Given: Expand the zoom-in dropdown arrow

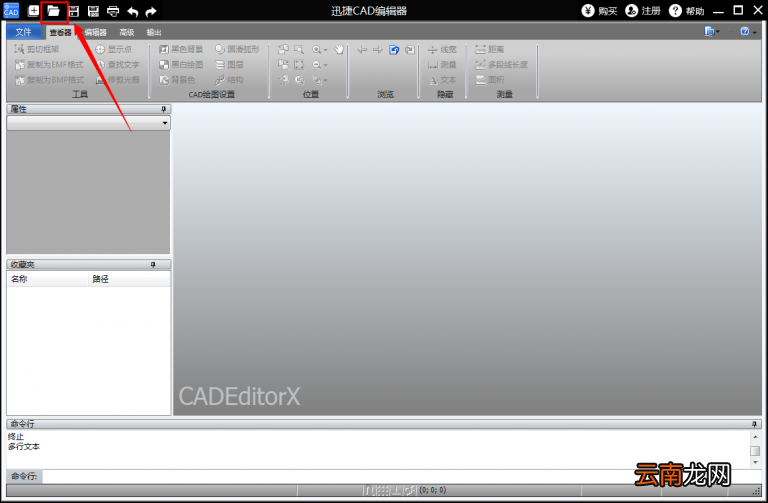Looking at the screenshot, I should [x=325, y=50].
